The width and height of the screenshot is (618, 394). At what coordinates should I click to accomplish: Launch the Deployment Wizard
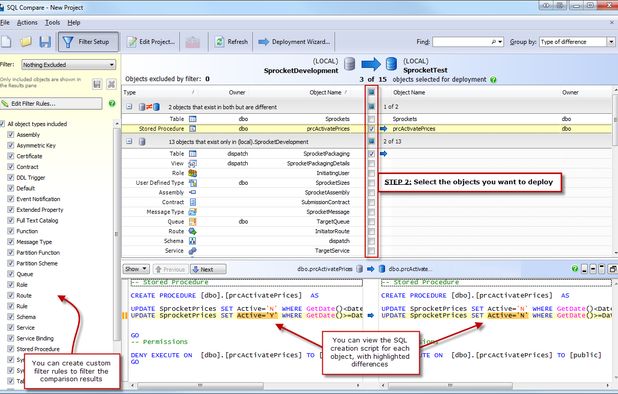[294, 42]
